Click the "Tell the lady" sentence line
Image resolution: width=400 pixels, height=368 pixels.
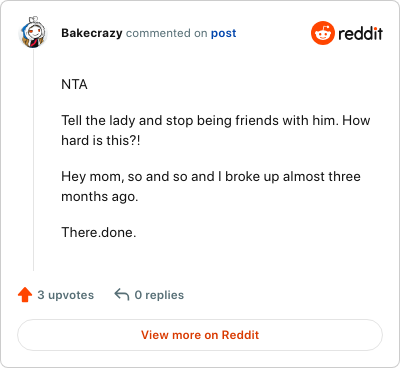(216, 120)
